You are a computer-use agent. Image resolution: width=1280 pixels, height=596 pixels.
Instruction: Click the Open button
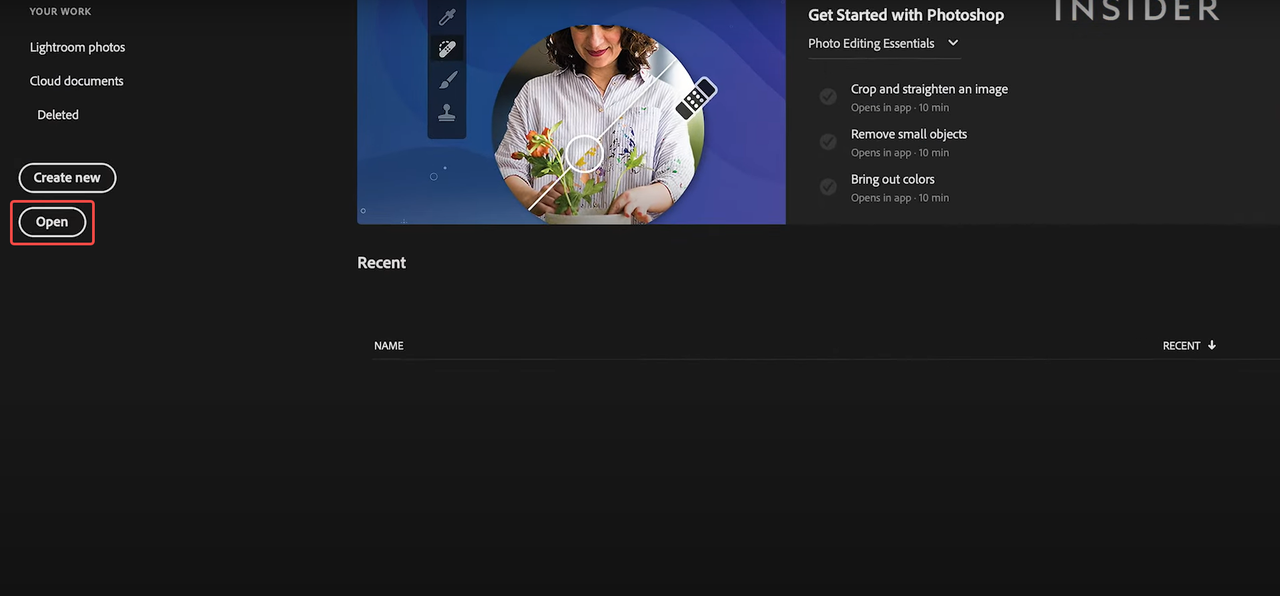pos(52,222)
